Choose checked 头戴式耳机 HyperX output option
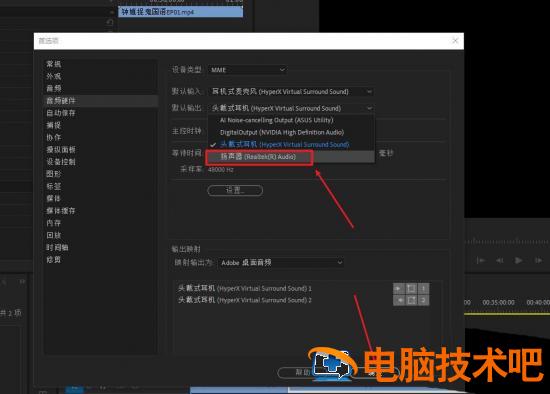 (x=291, y=144)
